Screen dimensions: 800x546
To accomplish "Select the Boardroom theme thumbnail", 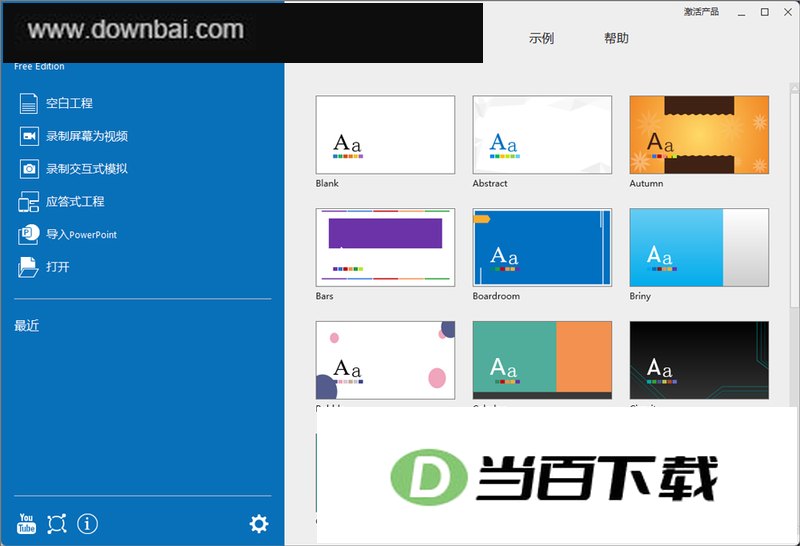I will point(542,247).
